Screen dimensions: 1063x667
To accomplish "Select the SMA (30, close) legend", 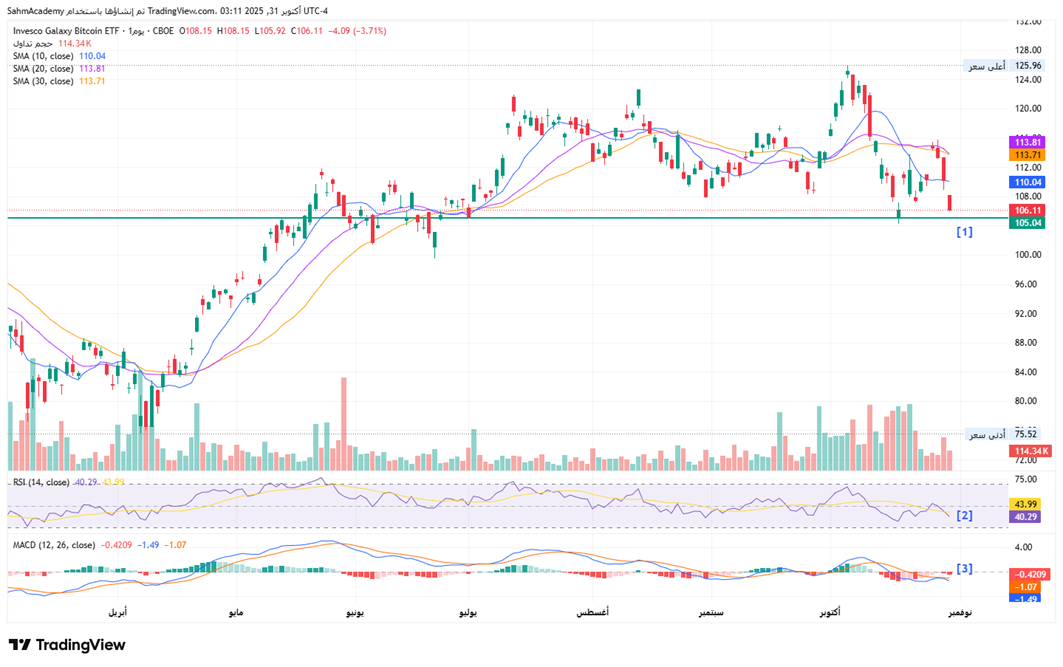I will (x=43, y=81).
